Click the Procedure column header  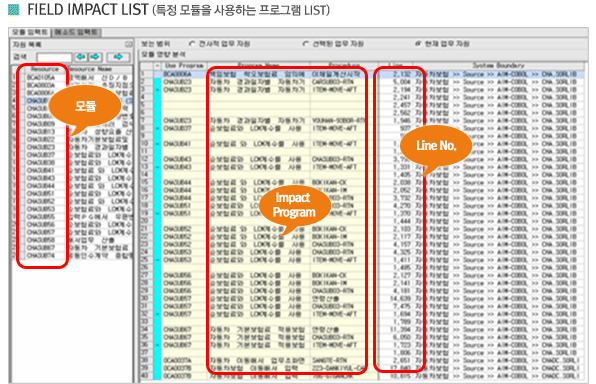344,65
